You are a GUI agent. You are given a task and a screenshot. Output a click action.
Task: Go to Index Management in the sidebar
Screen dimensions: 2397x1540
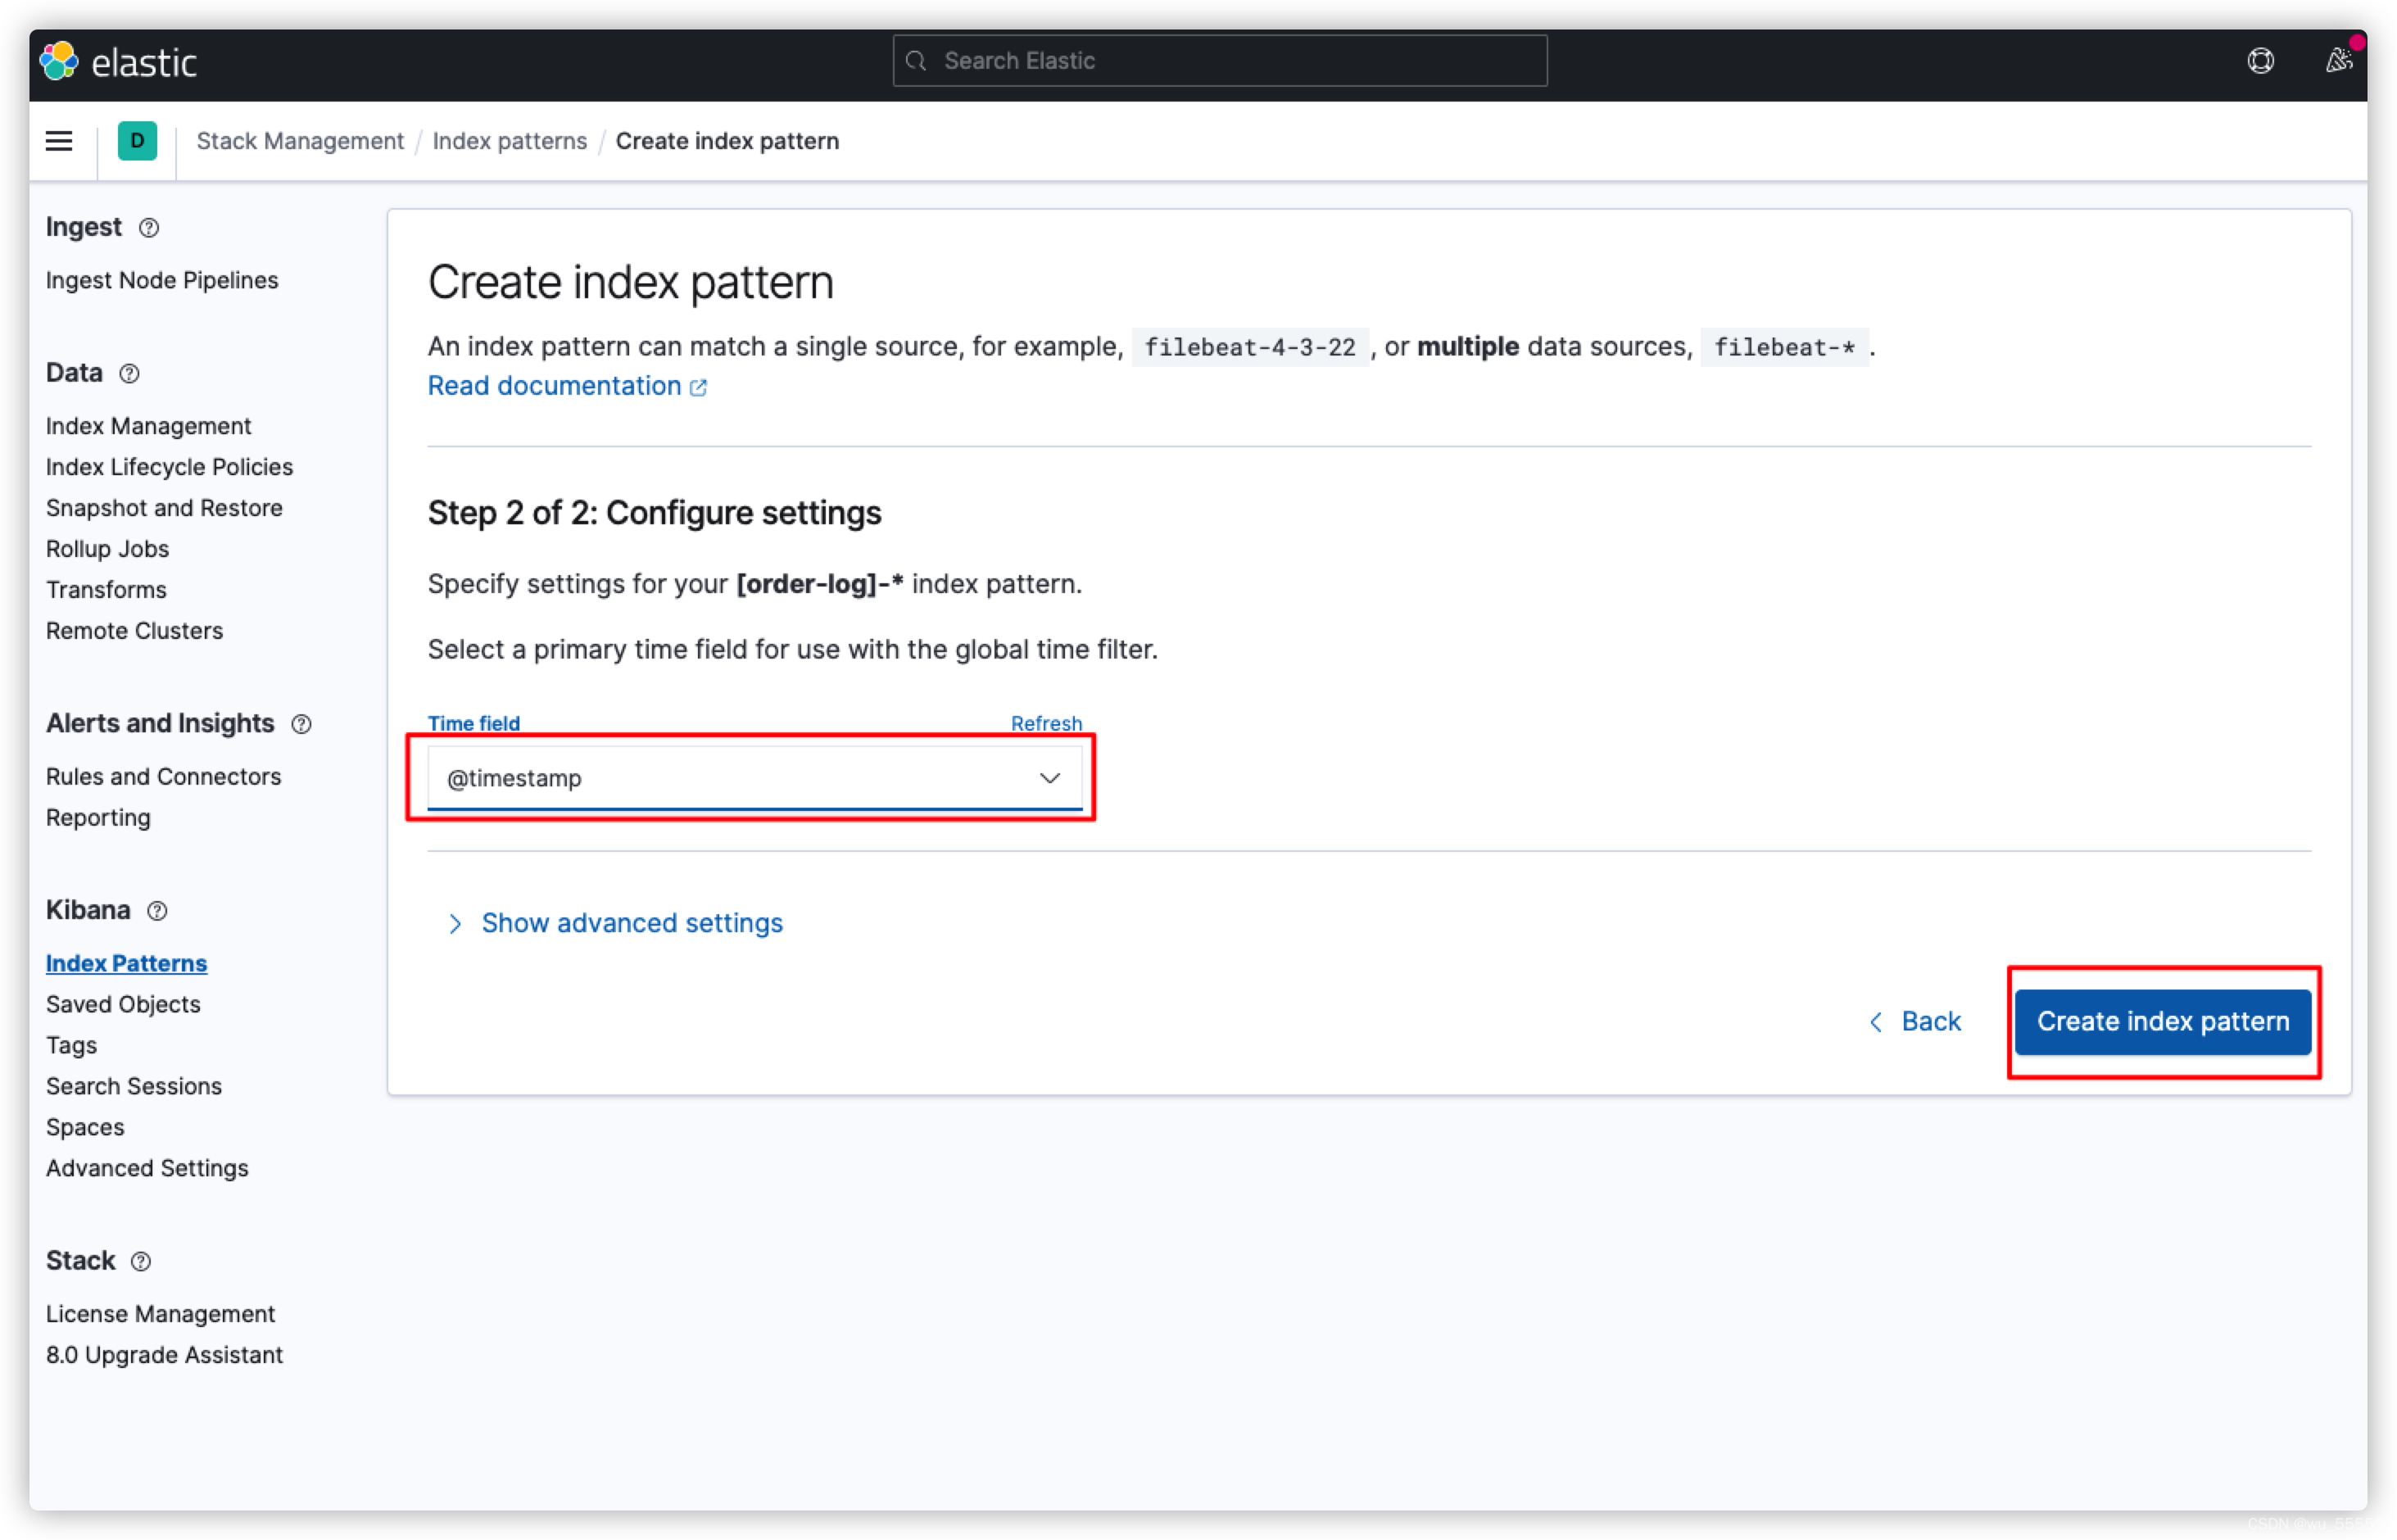click(148, 426)
